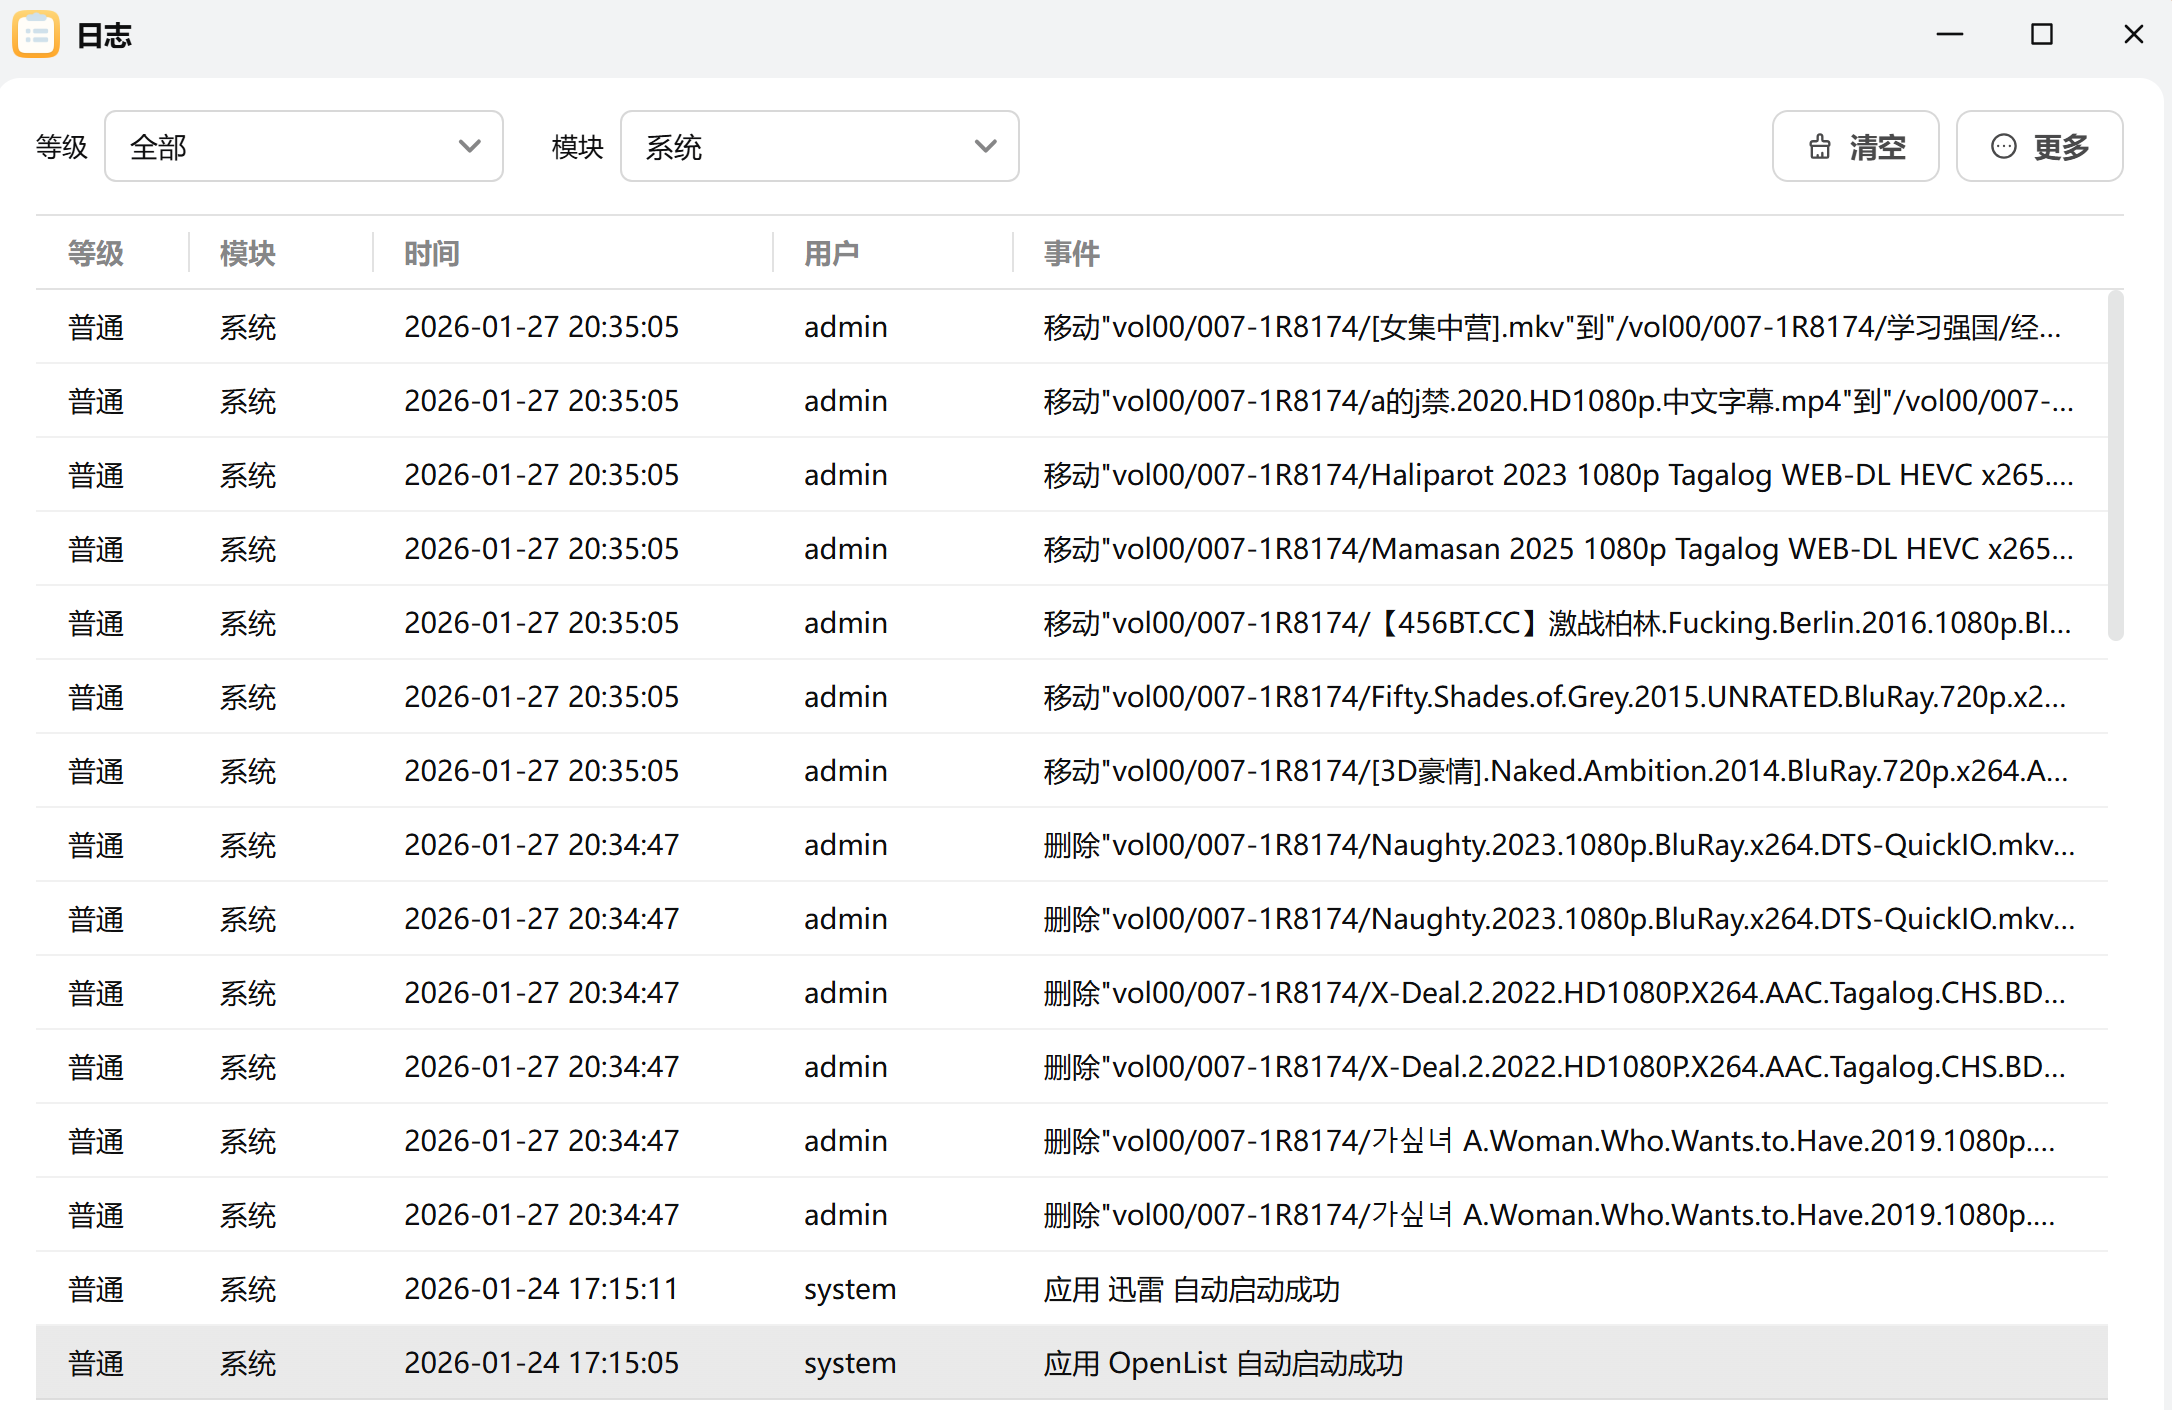Click the ellipsis icon on 更多 button
The height and width of the screenshot is (1410, 2172).
tap(2004, 147)
